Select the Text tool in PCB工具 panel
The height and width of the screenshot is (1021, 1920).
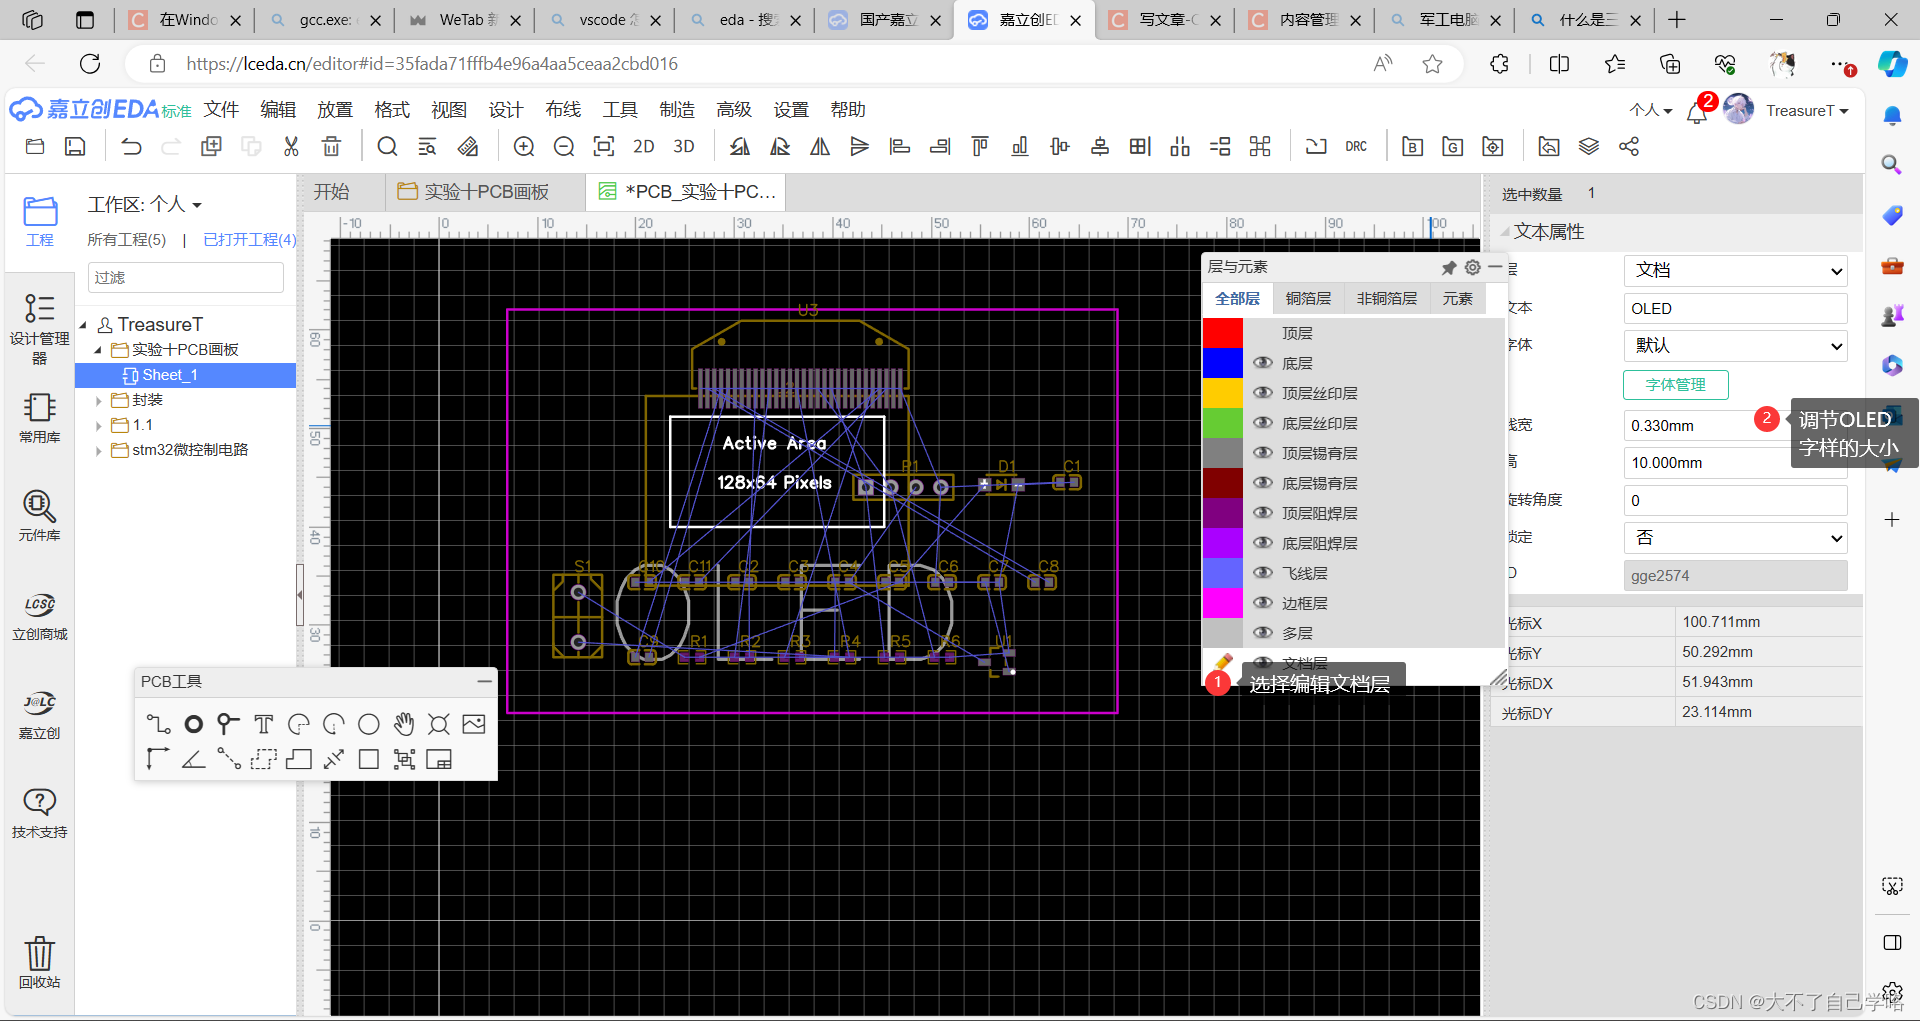[264, 724]
